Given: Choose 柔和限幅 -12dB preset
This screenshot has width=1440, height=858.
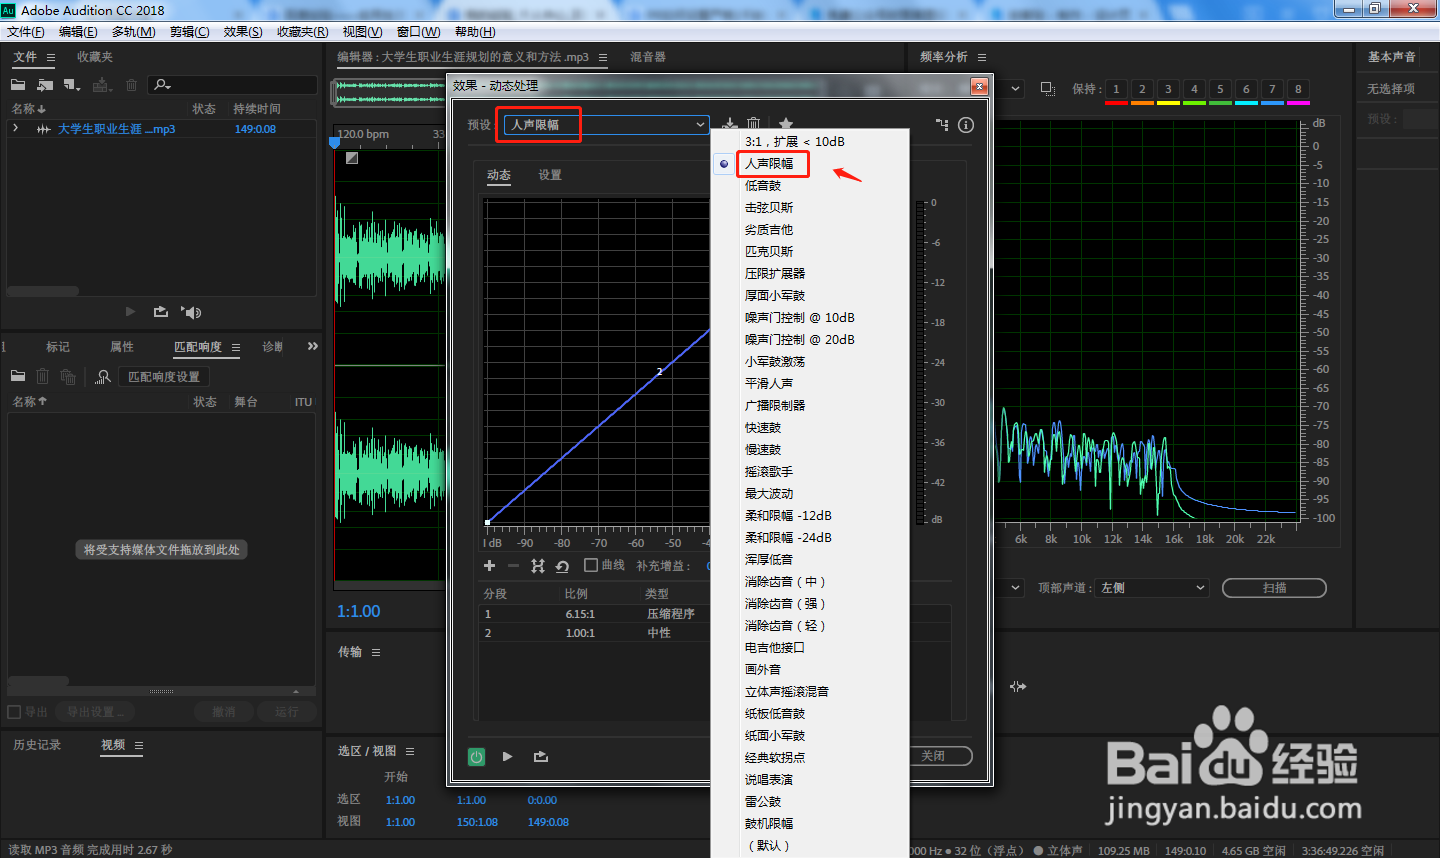Looking at the screenshot, I should click(x=788, y=516).
